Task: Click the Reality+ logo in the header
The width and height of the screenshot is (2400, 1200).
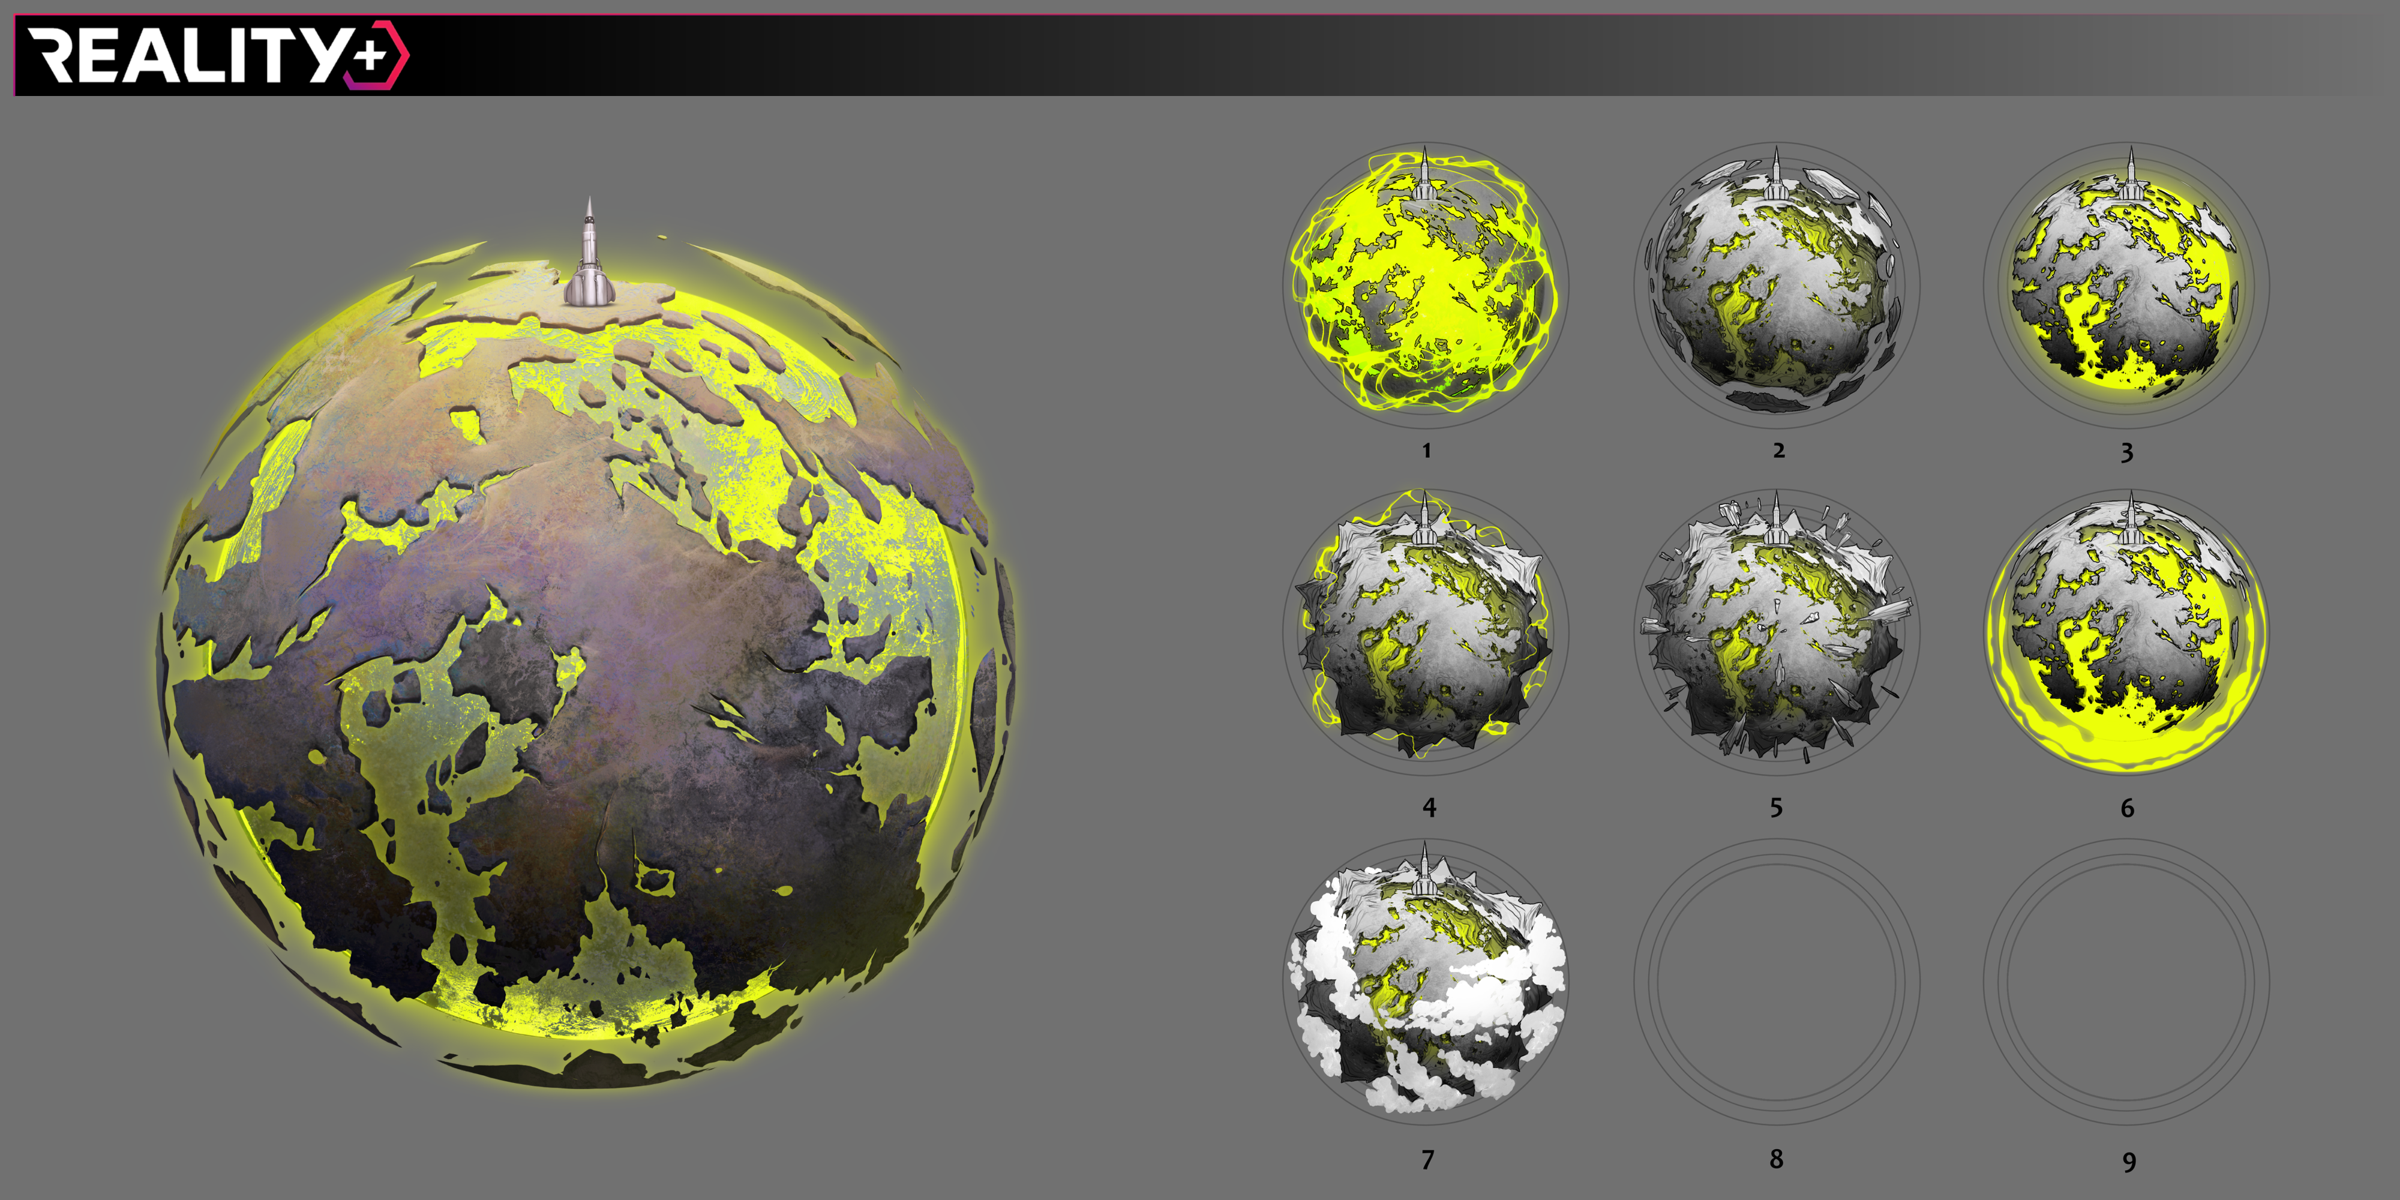Action: point(200,55)
